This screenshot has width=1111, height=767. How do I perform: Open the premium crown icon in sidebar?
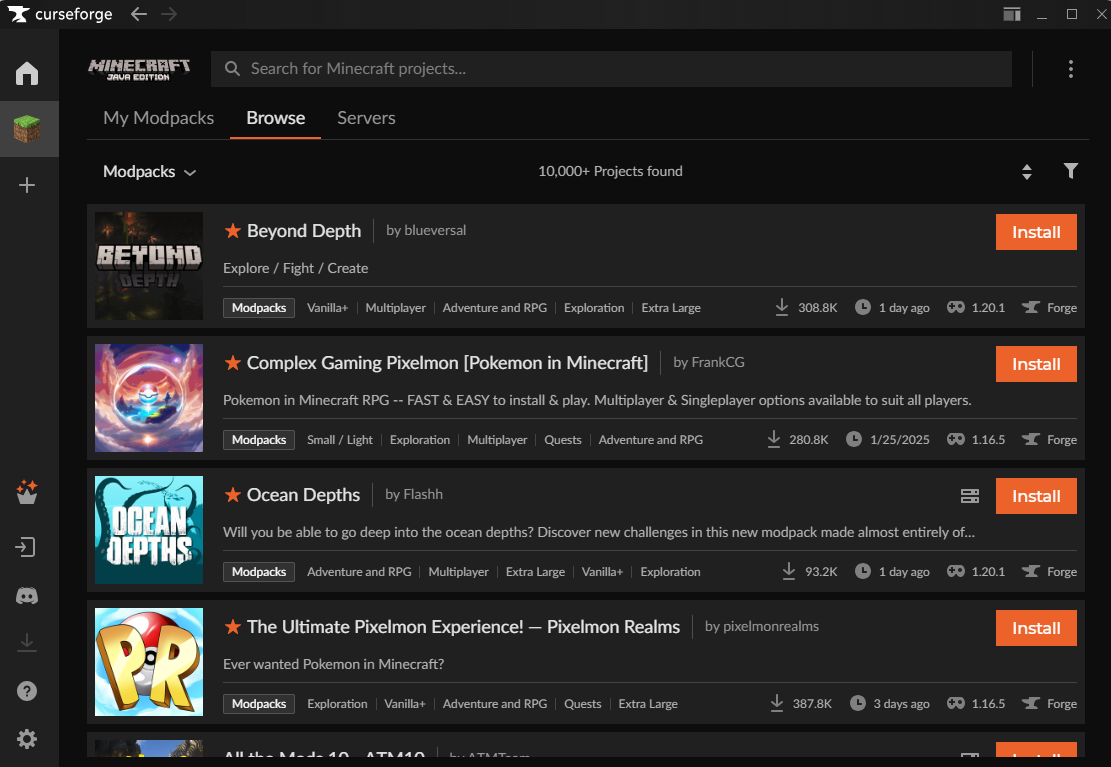(27, 492)
